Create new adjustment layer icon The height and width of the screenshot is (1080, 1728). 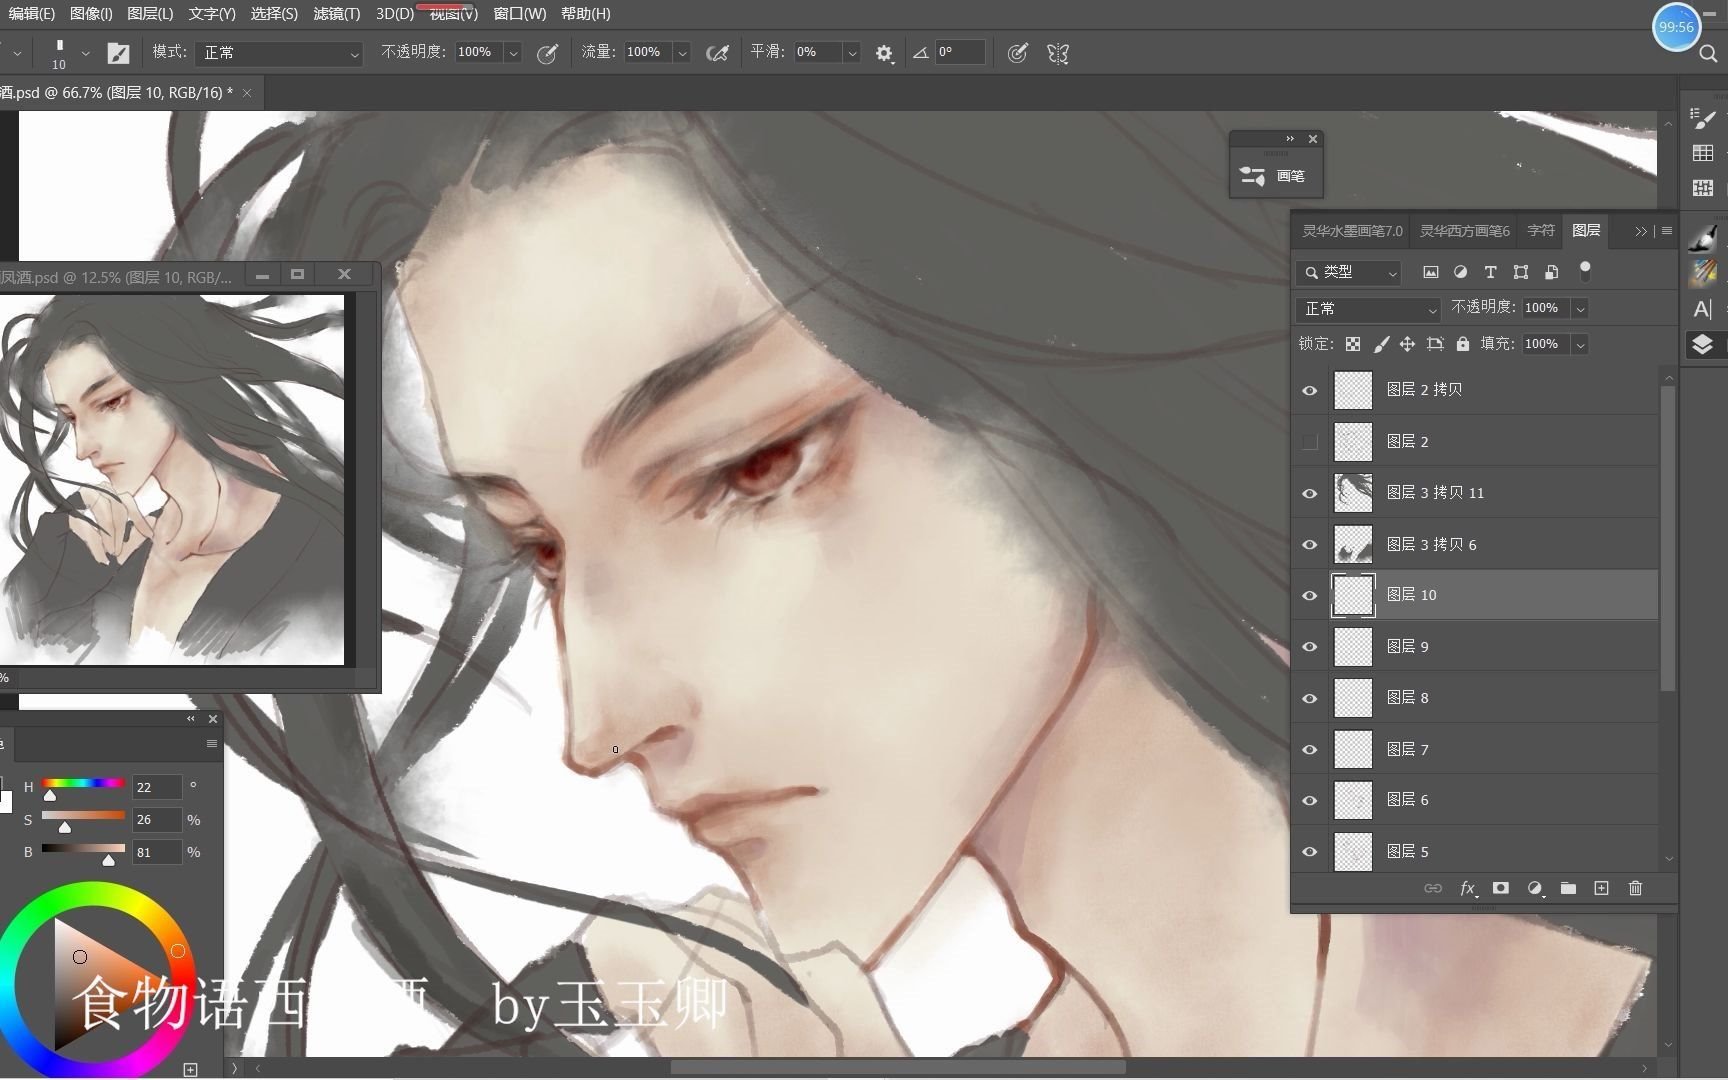(1535, 888)
